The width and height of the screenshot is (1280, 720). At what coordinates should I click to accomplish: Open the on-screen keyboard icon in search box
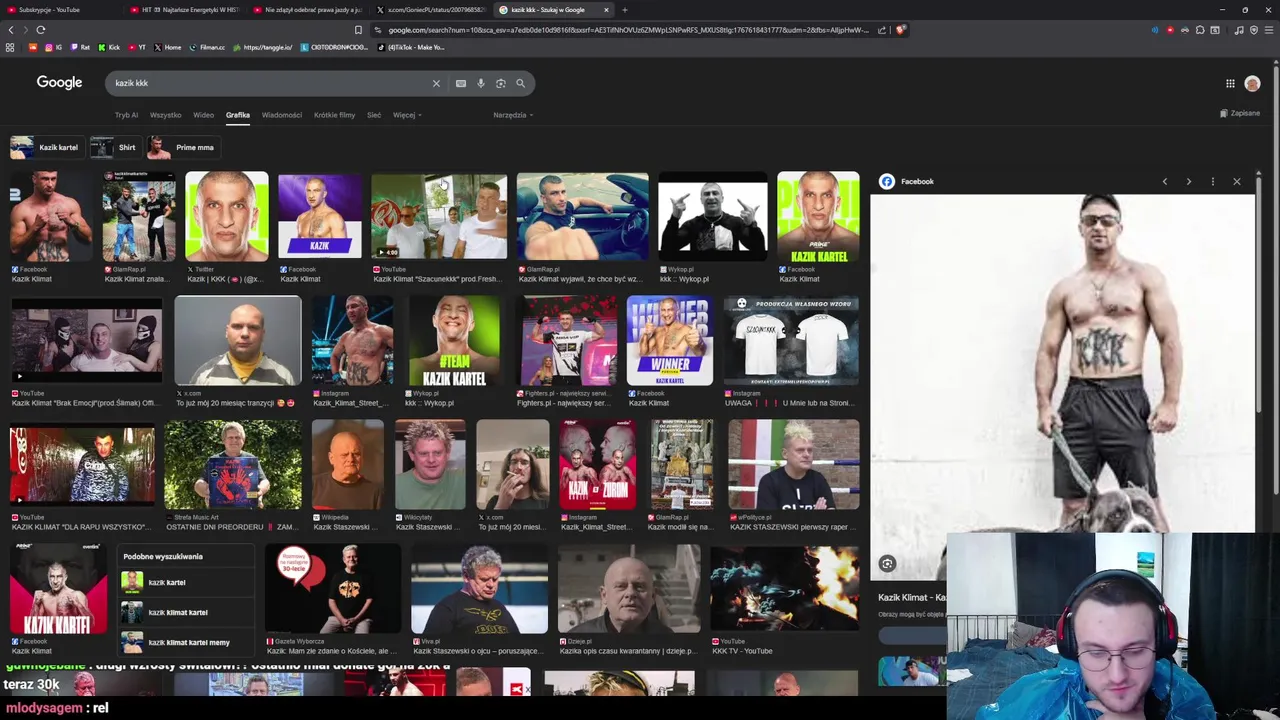pos(461,83)
